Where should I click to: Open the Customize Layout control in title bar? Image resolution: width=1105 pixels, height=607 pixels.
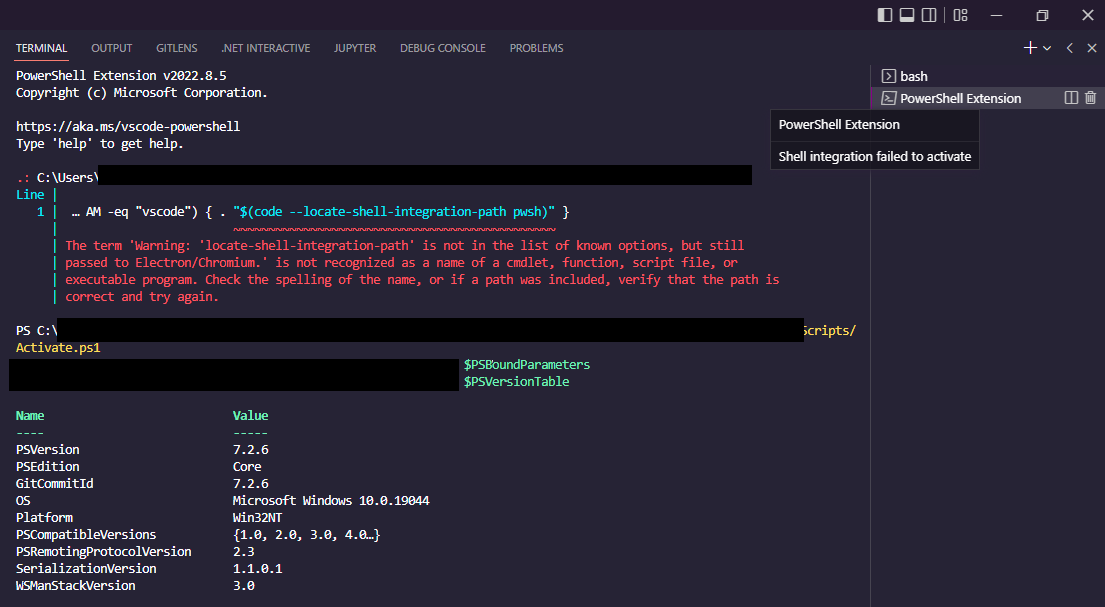960,14
